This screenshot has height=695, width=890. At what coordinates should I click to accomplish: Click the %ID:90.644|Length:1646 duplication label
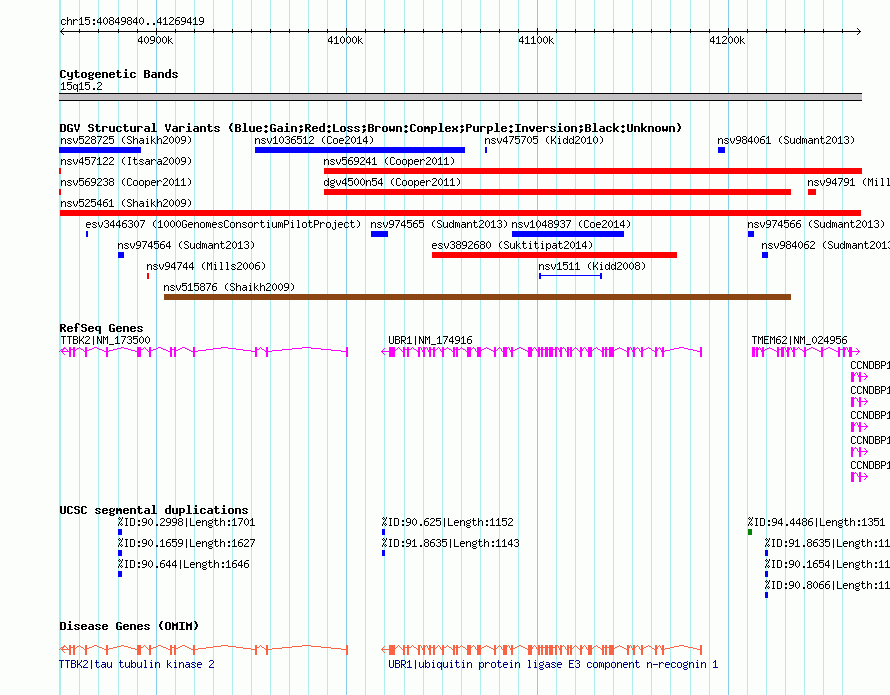click(183, 564)
